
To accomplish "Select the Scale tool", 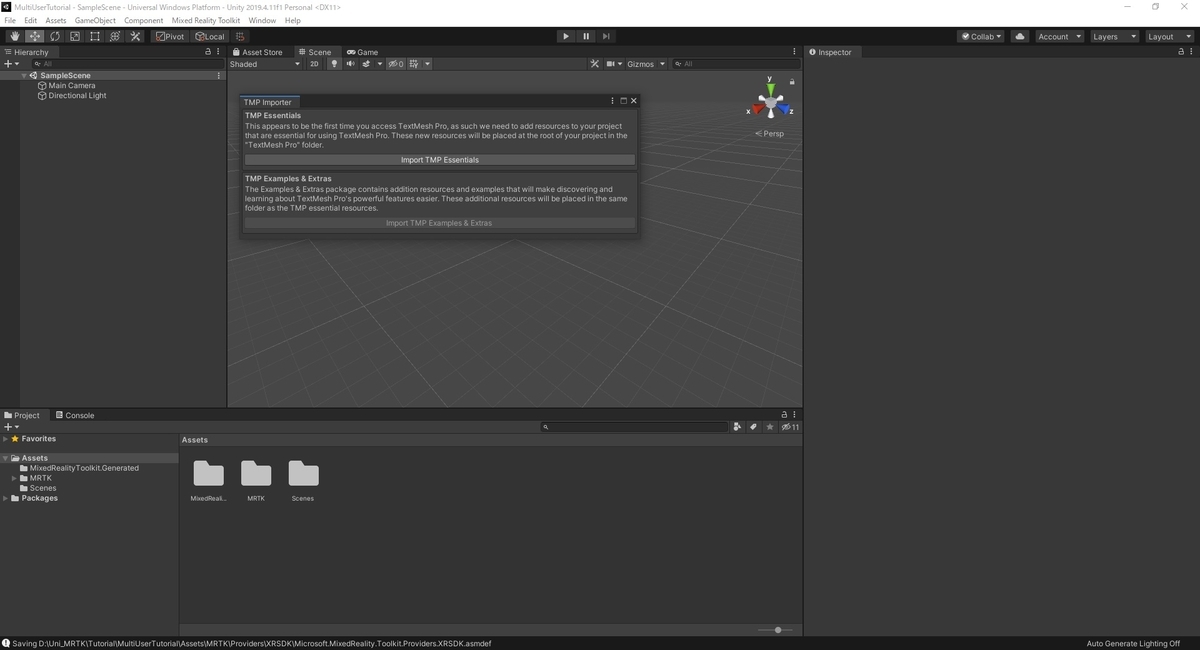I will pos(74,37).
